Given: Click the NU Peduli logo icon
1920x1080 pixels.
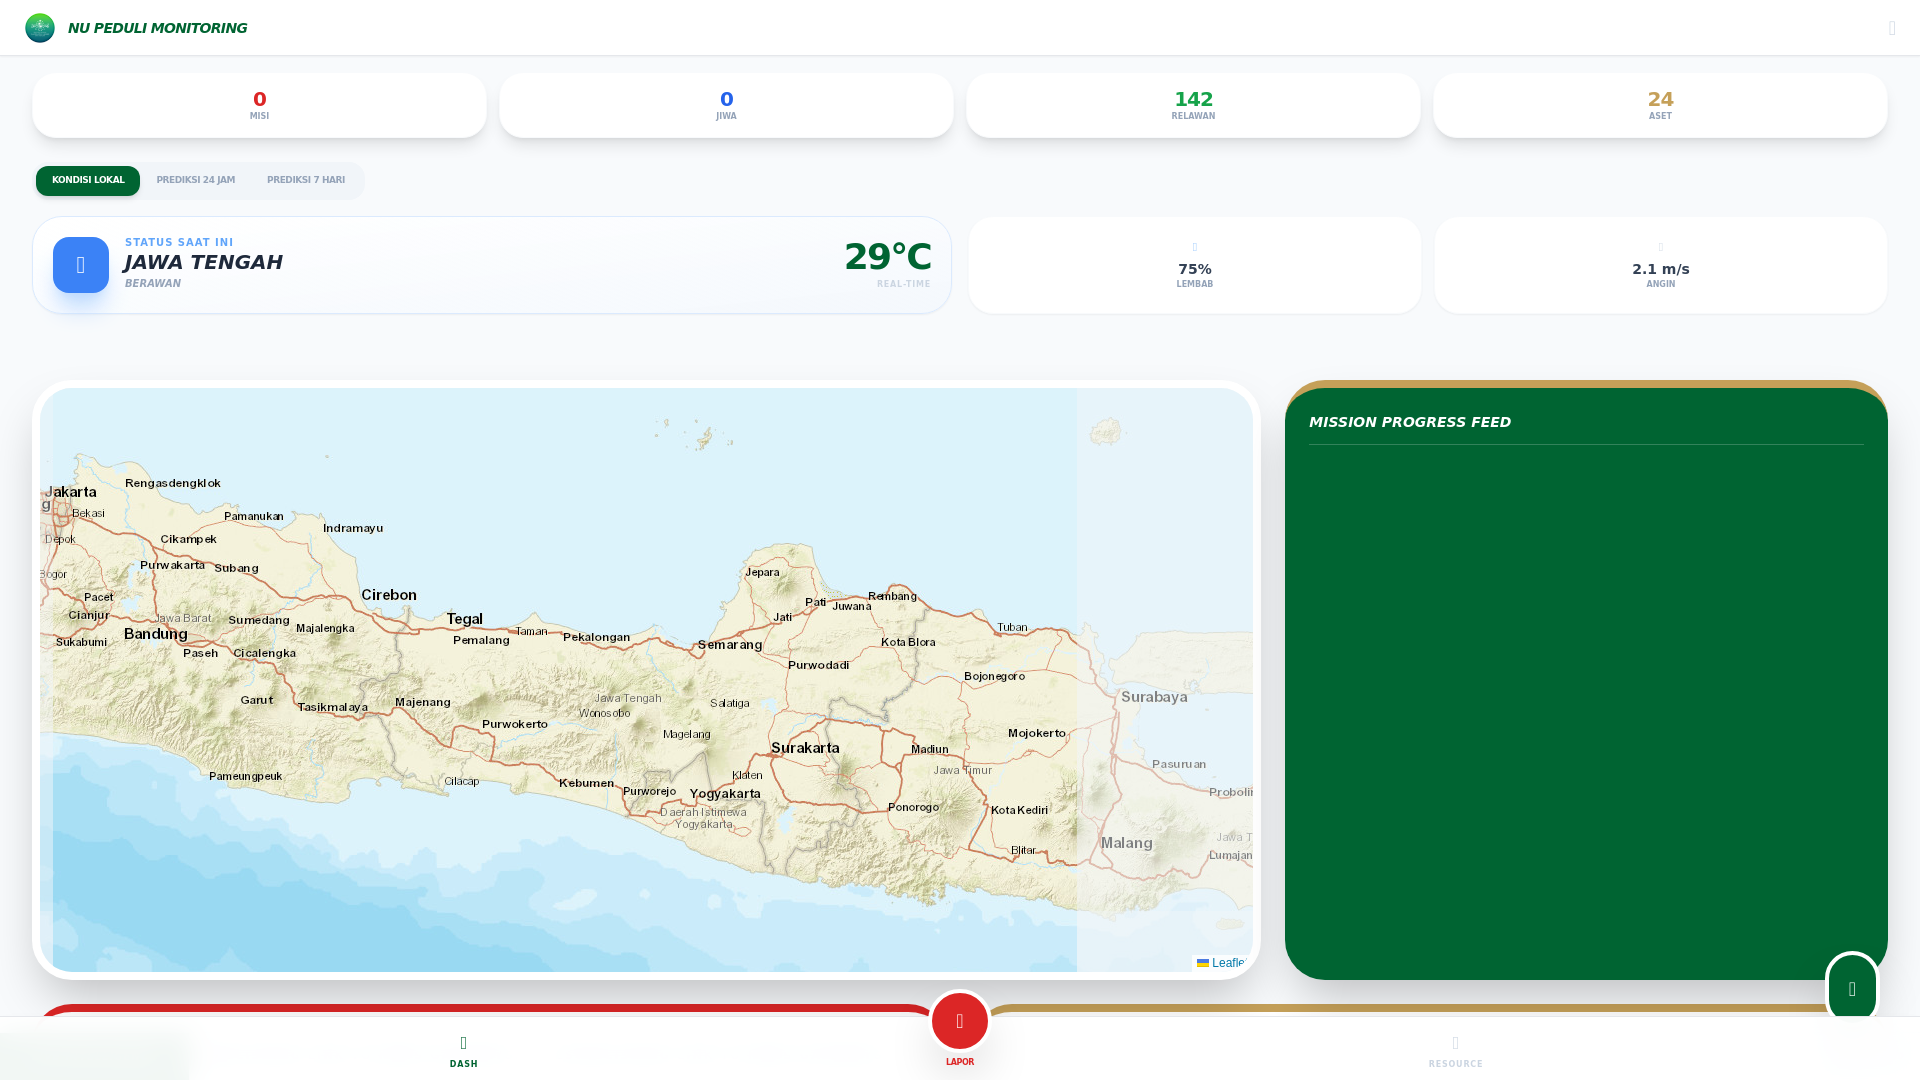Looking at the screenshot, I should tap(40, 28).
